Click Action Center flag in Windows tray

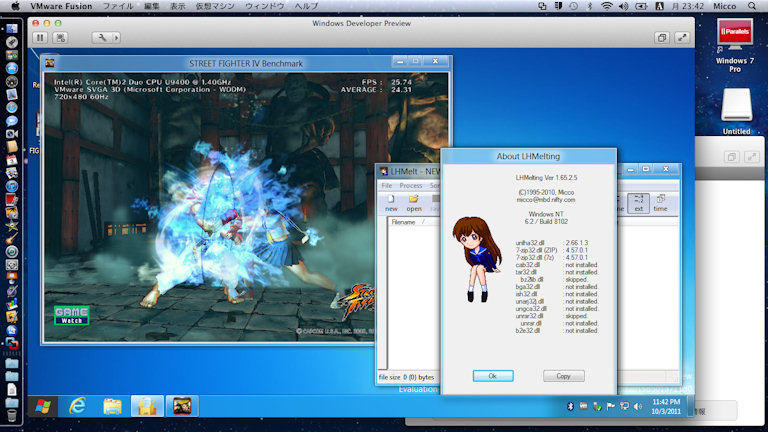(x=610, y=407)
